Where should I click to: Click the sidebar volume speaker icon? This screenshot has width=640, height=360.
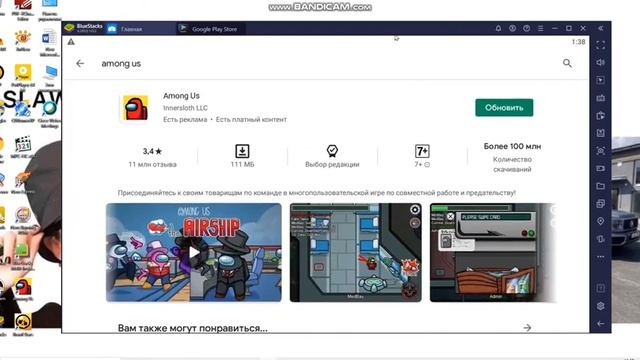click(600, 62)
